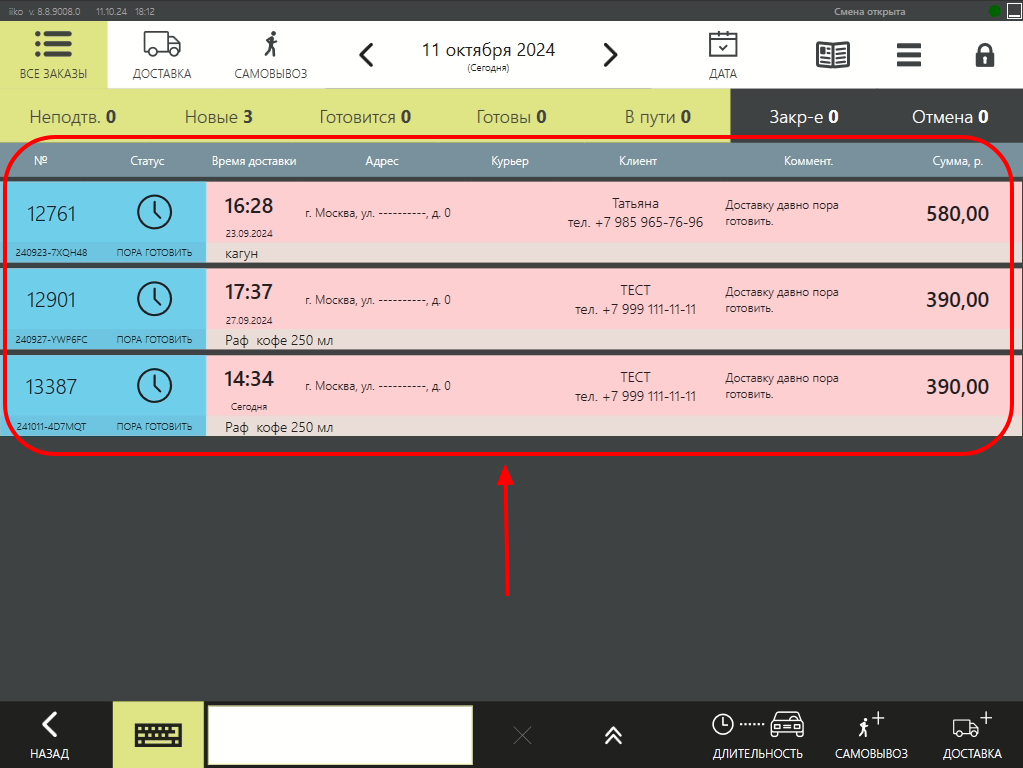Sort by Адрес column header
This screenshot has height=768, width=1023.
(382, 161)
